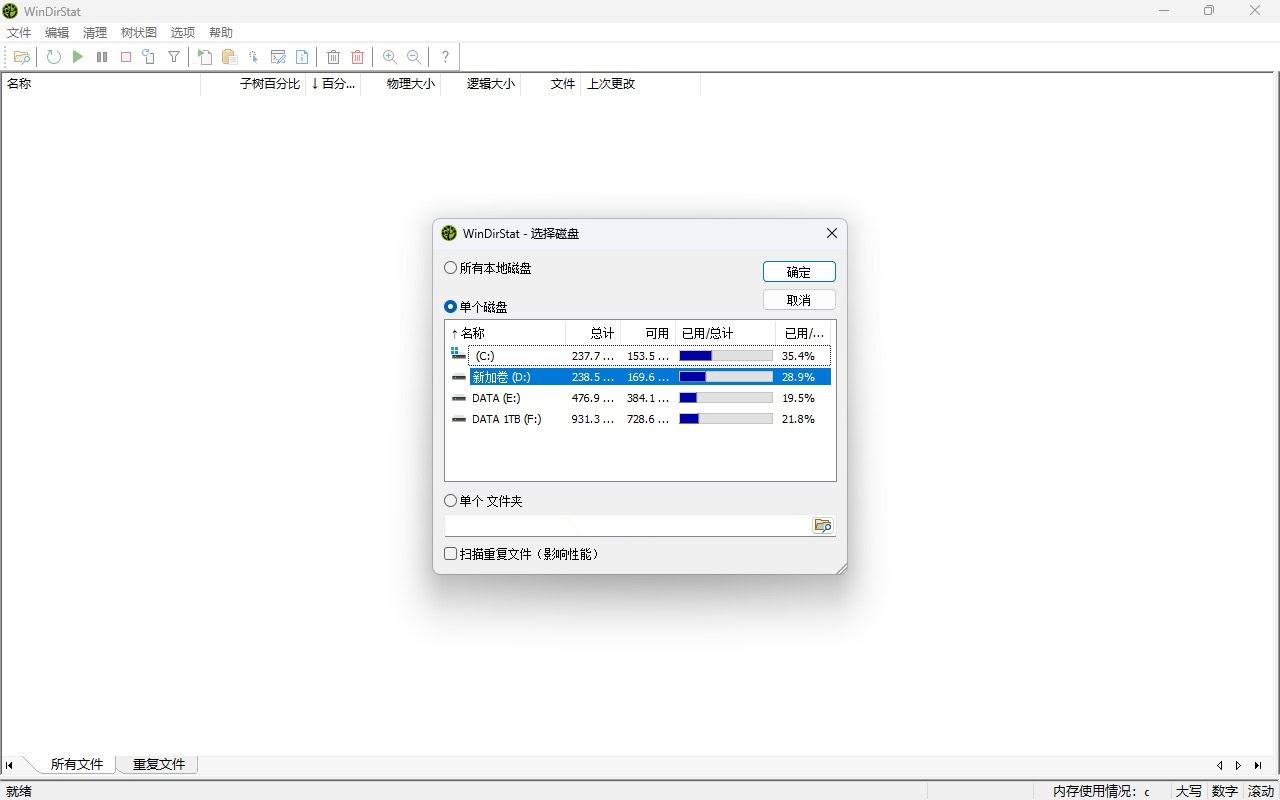Click the pause scan toolbar icon
Viewport: 1280px width, 800px height.
coord(102,57)
